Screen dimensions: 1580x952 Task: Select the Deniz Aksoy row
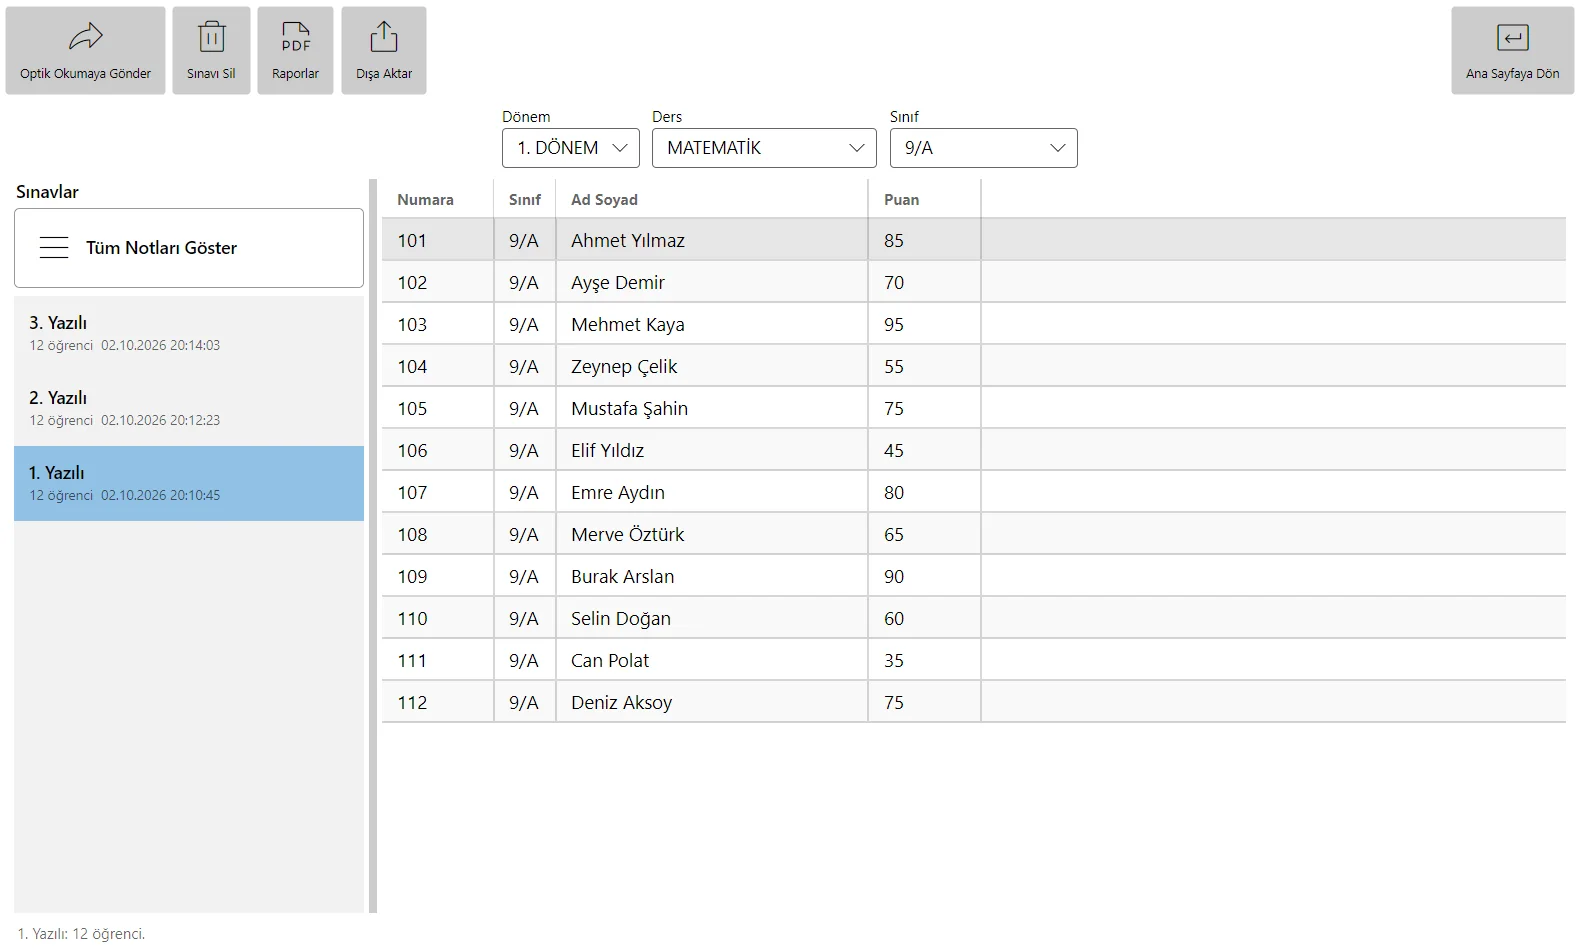point(974,702)
